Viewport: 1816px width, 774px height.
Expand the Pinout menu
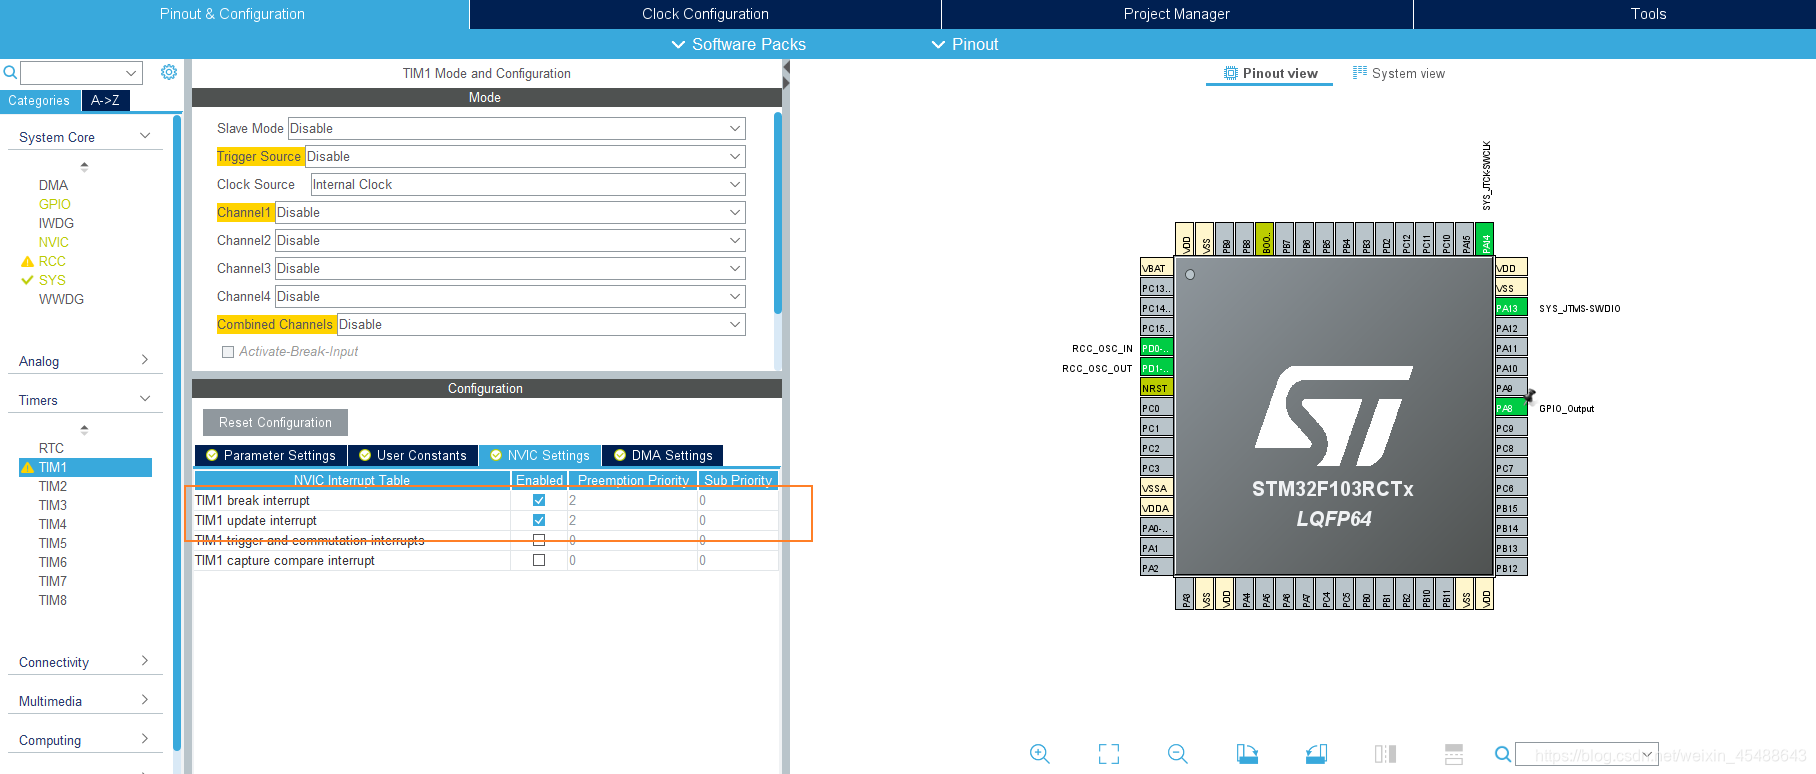965,44
